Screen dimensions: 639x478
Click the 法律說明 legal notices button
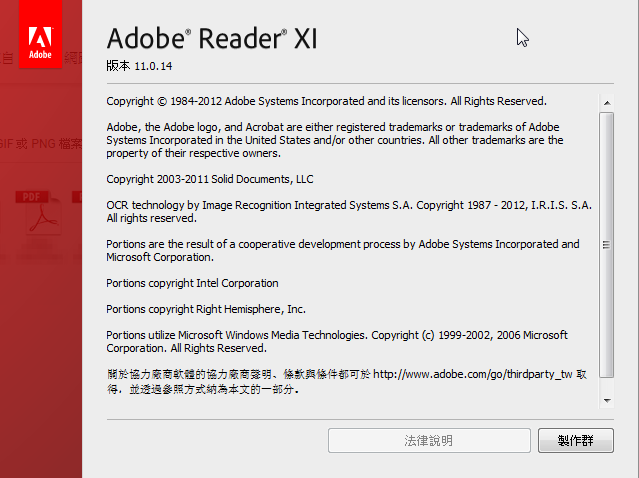429,440
